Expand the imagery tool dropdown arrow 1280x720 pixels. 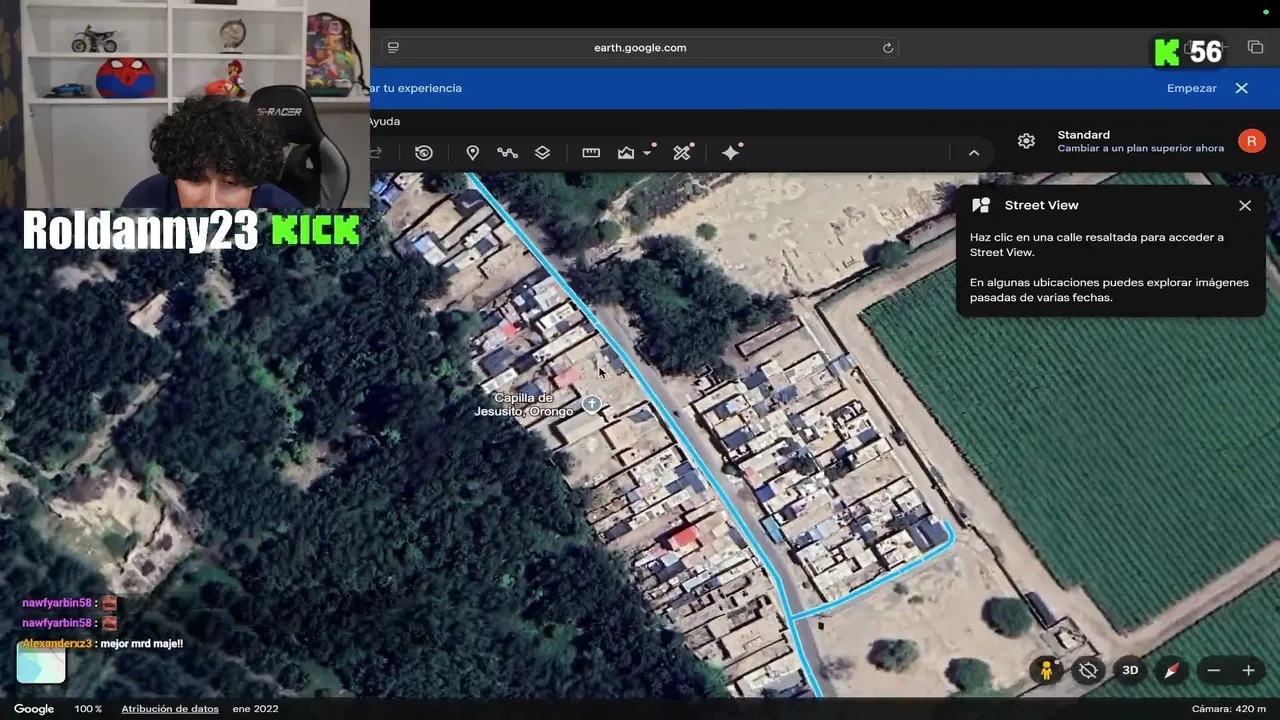tap(647, 153)
